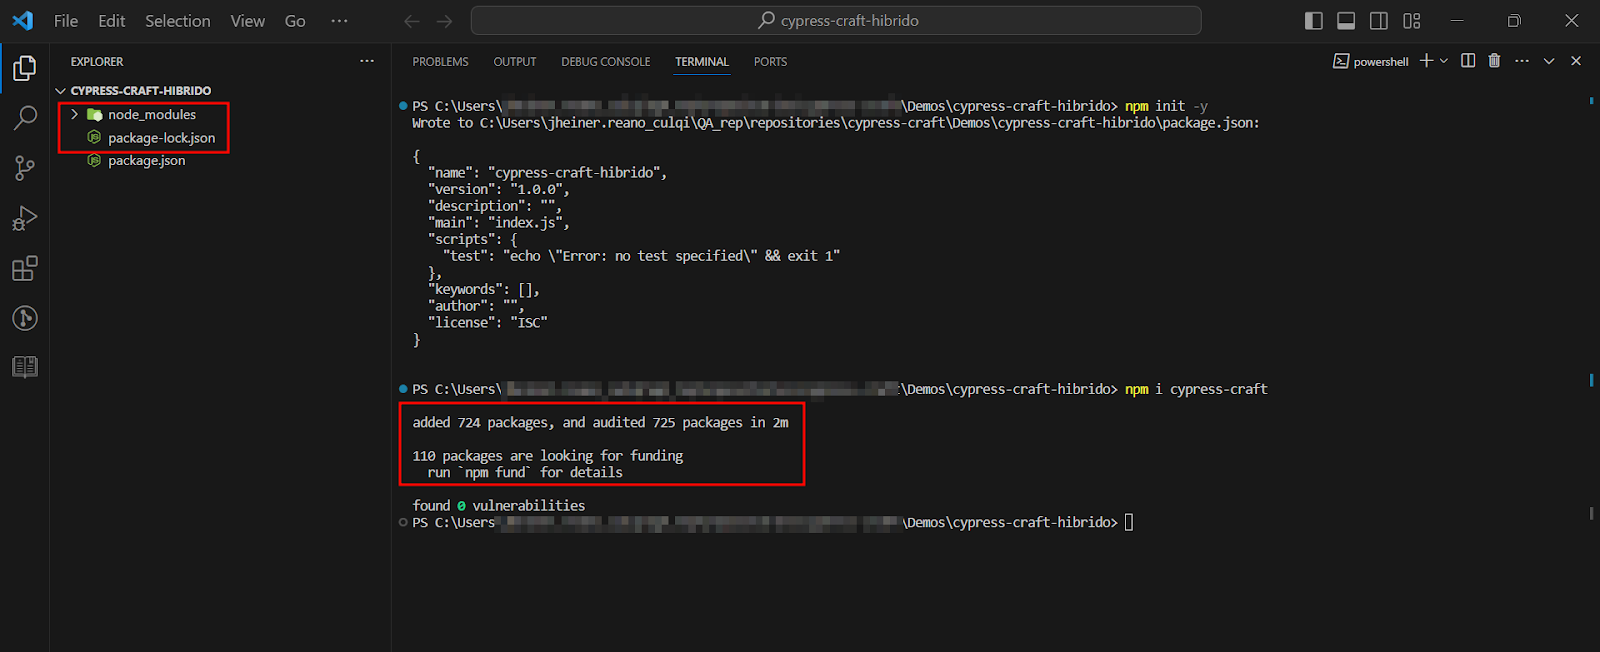Switch to the PORTS tab
Image resolution: width=1600 pixels, height=652 pixels.
pyautogui.click(x=770, y=62)
